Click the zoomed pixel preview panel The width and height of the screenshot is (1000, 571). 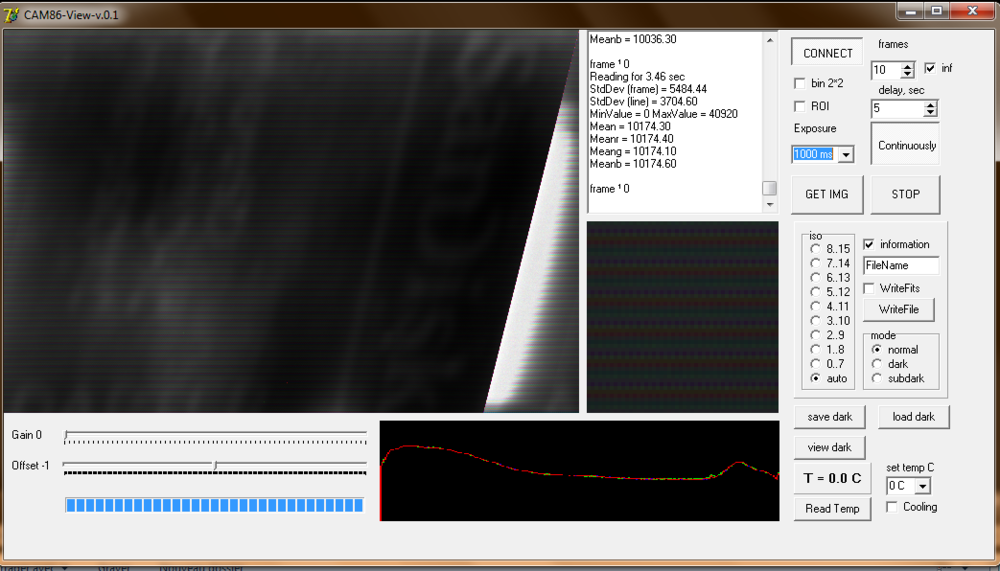[x=682, y=317]
